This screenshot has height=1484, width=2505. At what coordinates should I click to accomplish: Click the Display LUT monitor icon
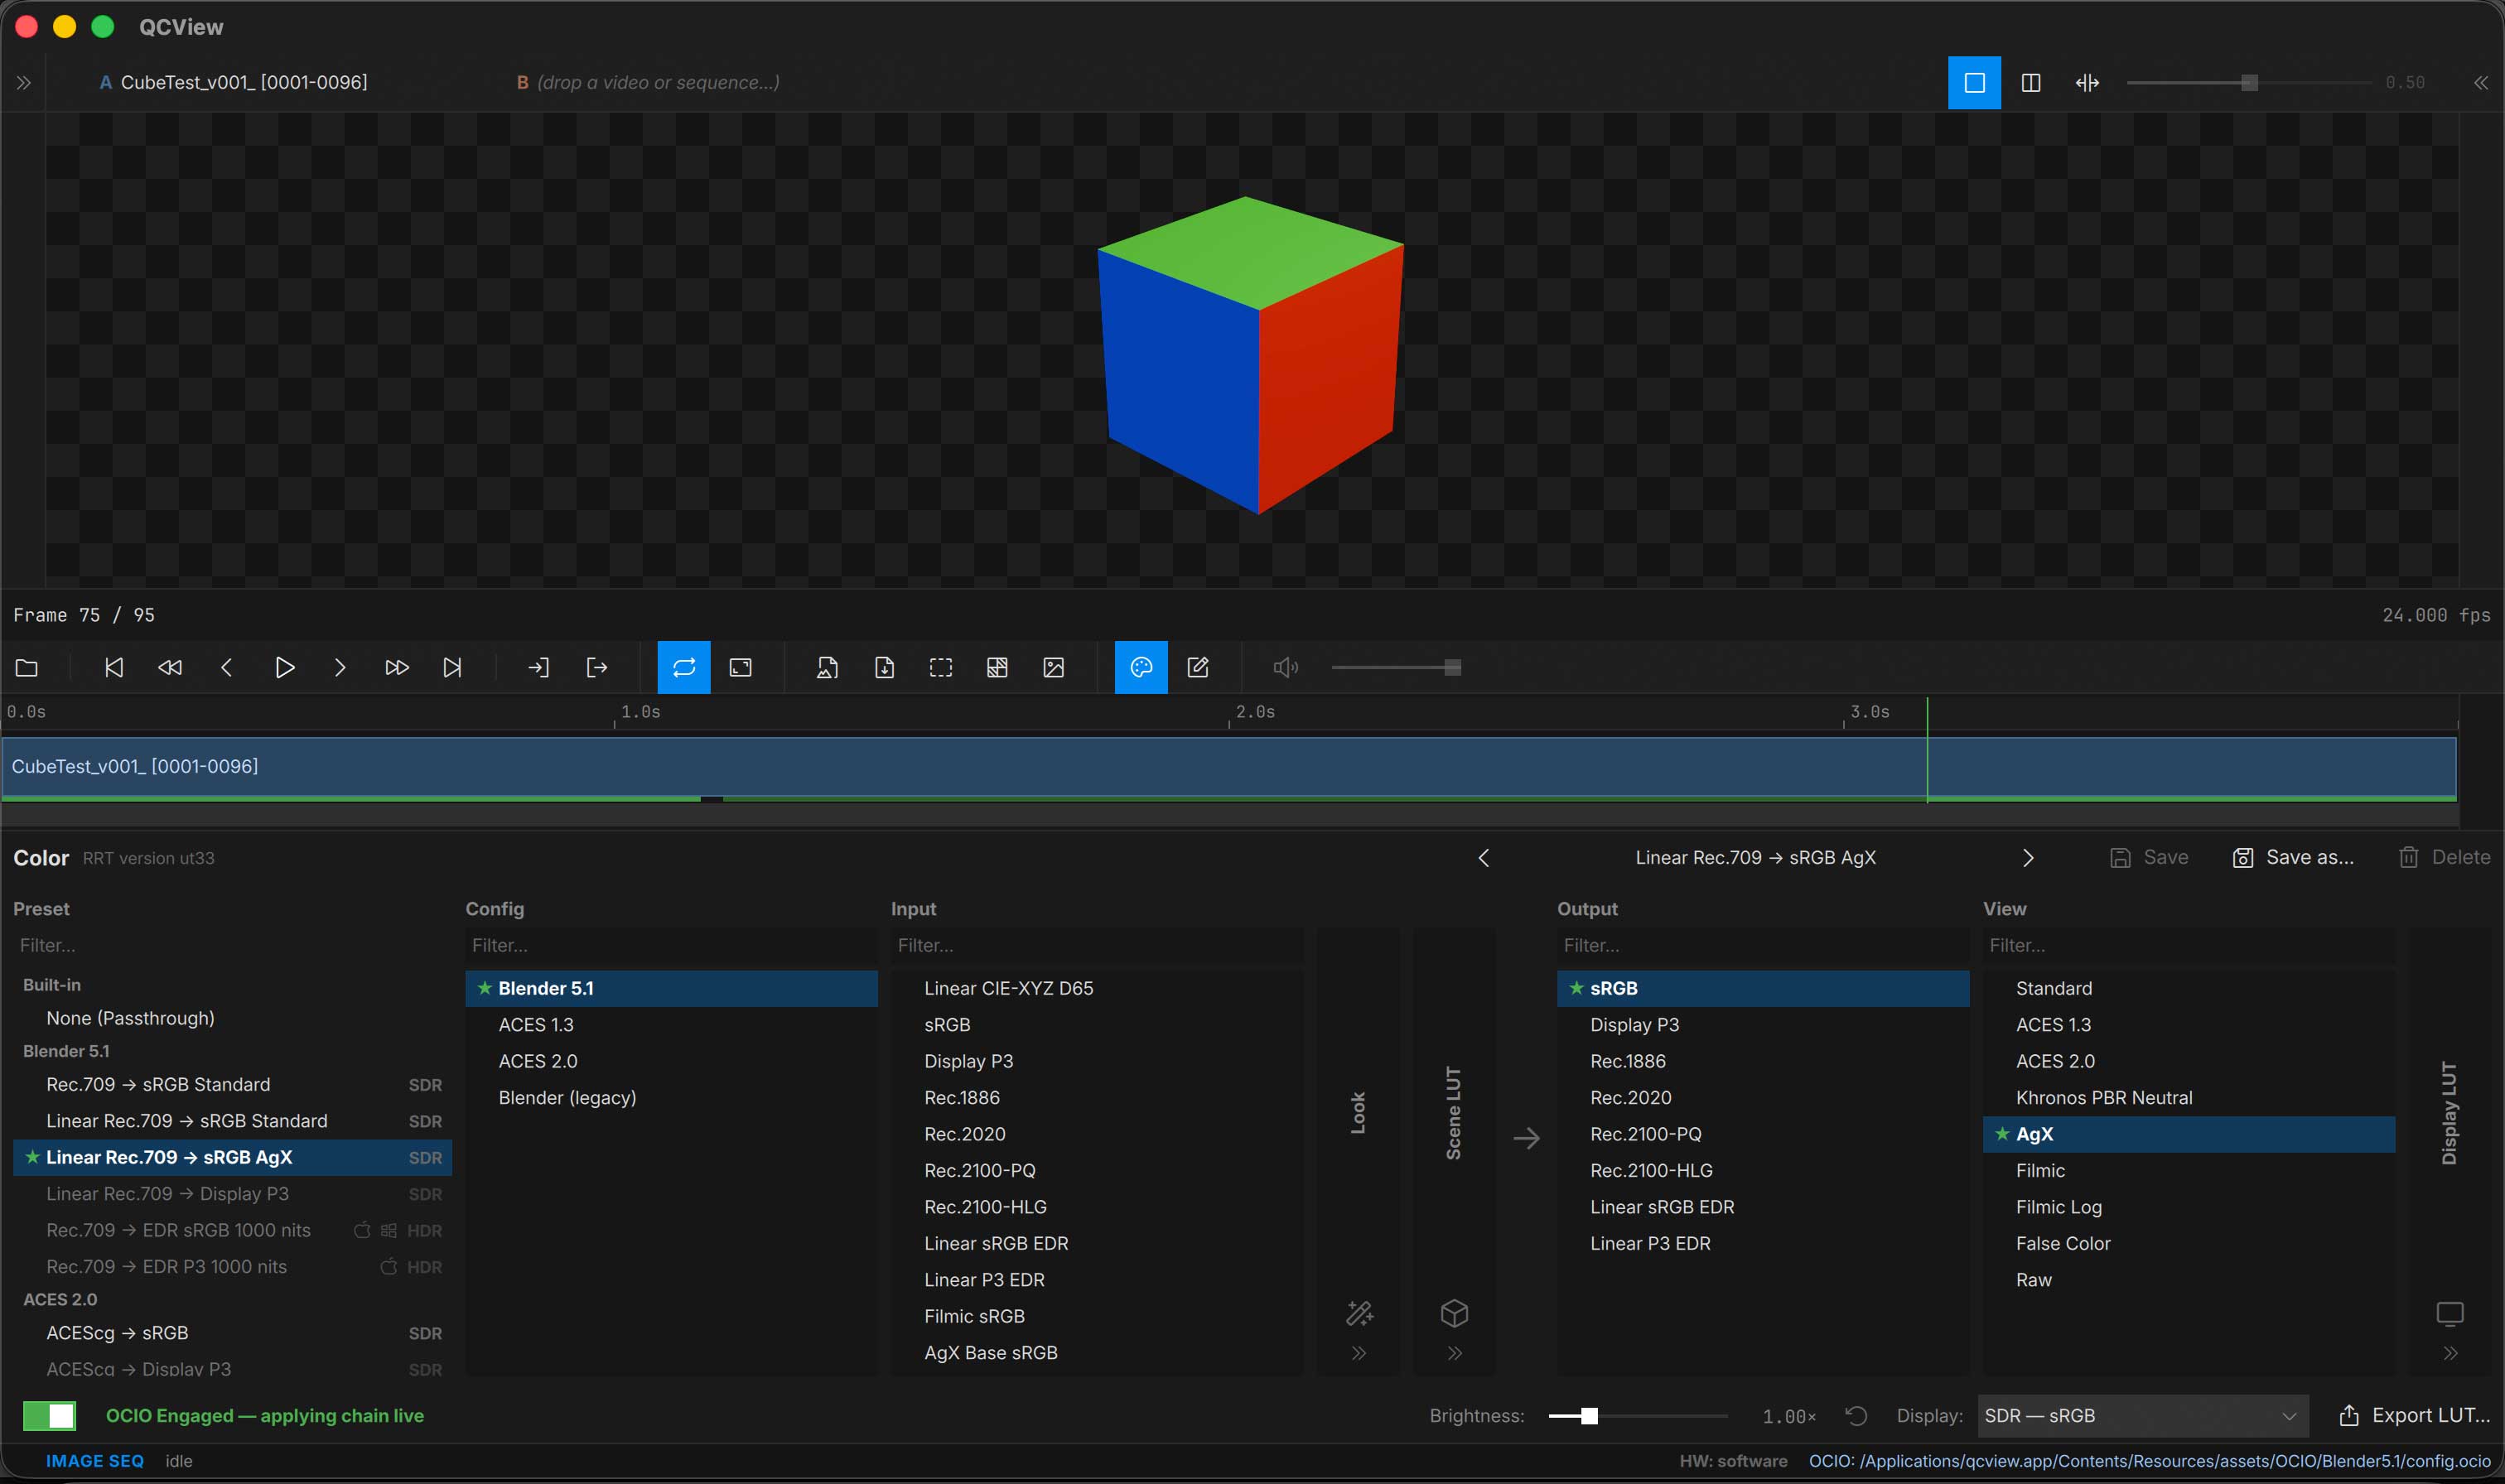pyautogui.click(x=2450, y=1313)
